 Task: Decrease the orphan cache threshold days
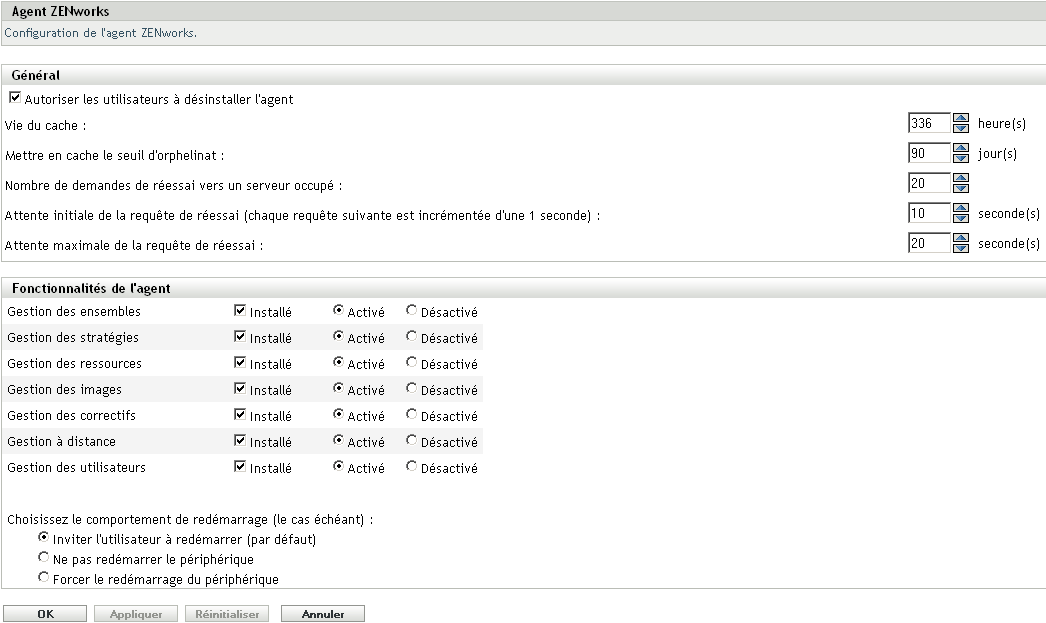[960, 157]
